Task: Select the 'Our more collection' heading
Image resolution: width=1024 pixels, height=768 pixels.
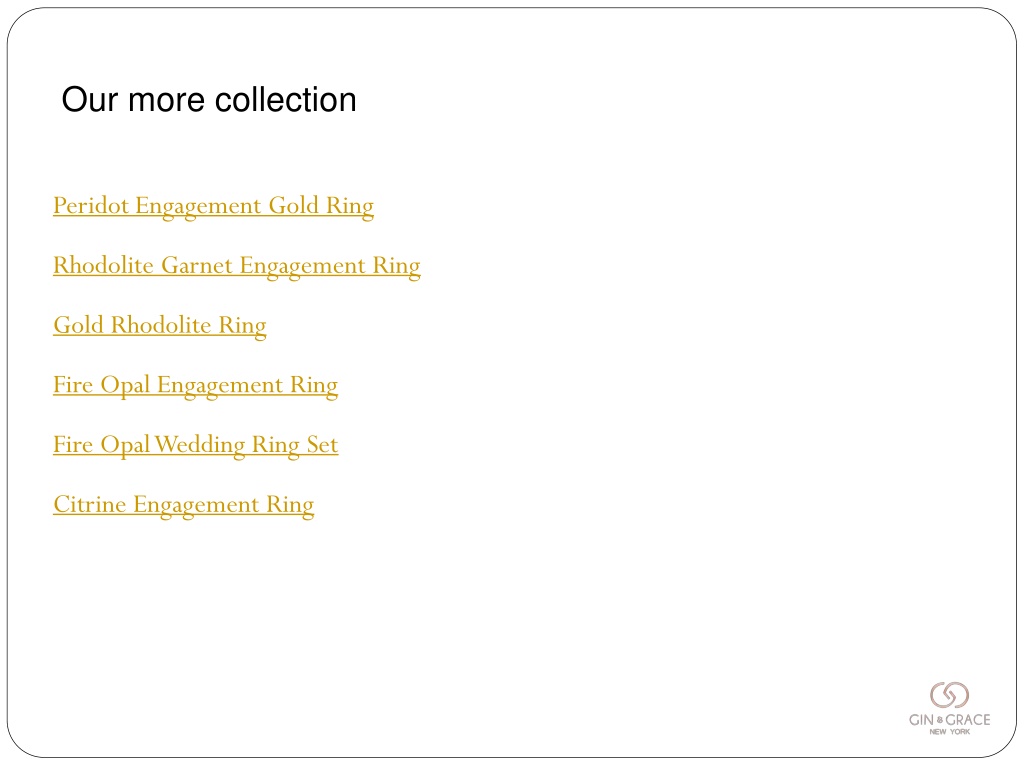Action: tap(209, 100)
